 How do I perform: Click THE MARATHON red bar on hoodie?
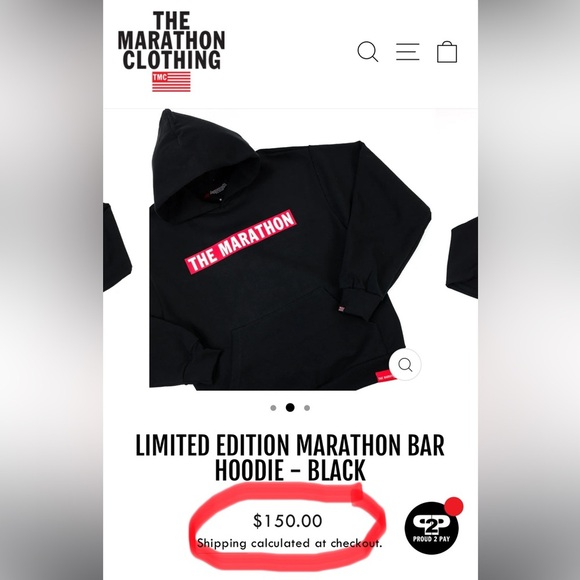coord(240,242)
